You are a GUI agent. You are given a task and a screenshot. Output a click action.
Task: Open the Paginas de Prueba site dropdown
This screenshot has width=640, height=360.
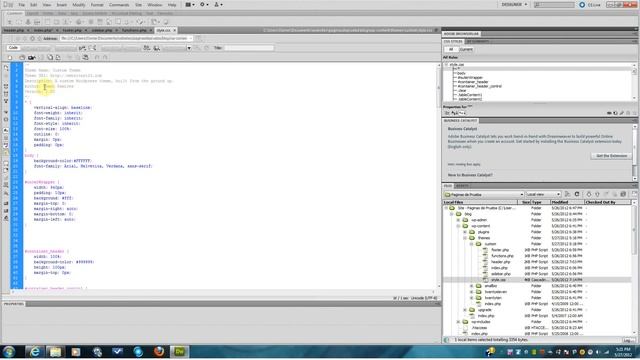click(484, 195)
